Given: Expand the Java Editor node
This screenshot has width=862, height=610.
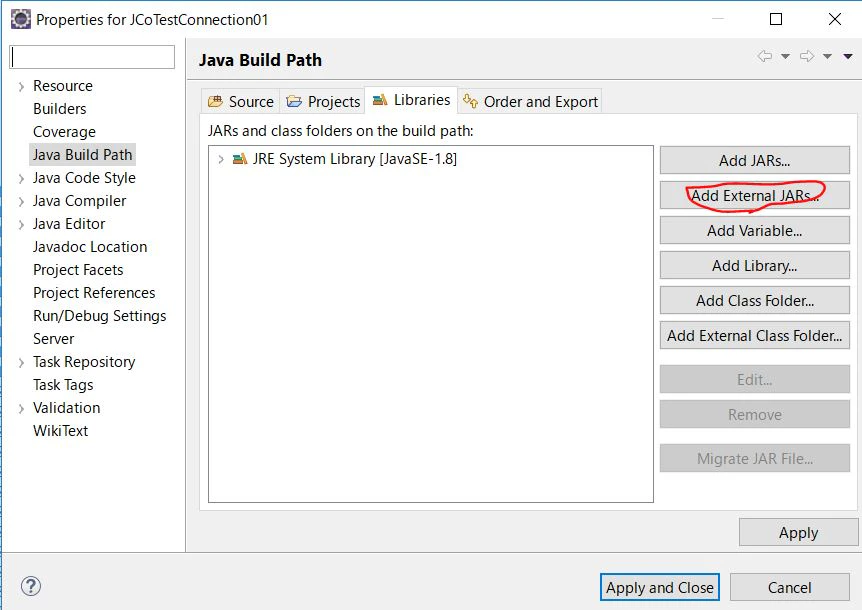Looking at the screenshot, I should [21, 225].
